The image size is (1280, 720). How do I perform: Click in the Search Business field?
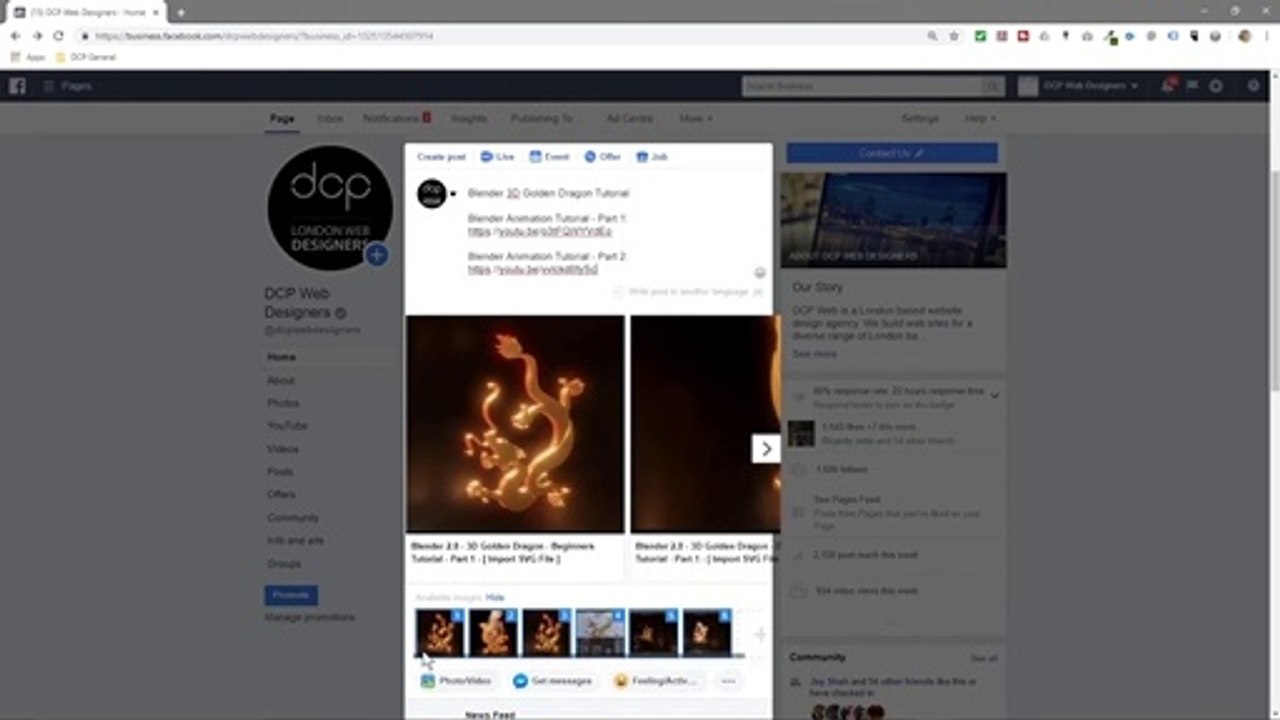coord(863,87)
